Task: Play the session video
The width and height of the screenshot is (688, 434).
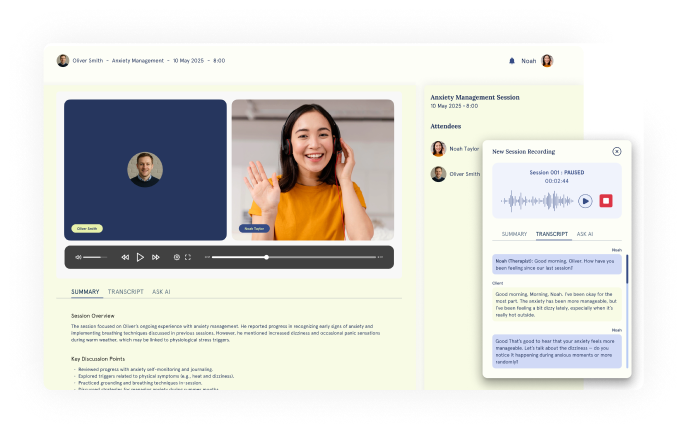Action: [140, 257]
